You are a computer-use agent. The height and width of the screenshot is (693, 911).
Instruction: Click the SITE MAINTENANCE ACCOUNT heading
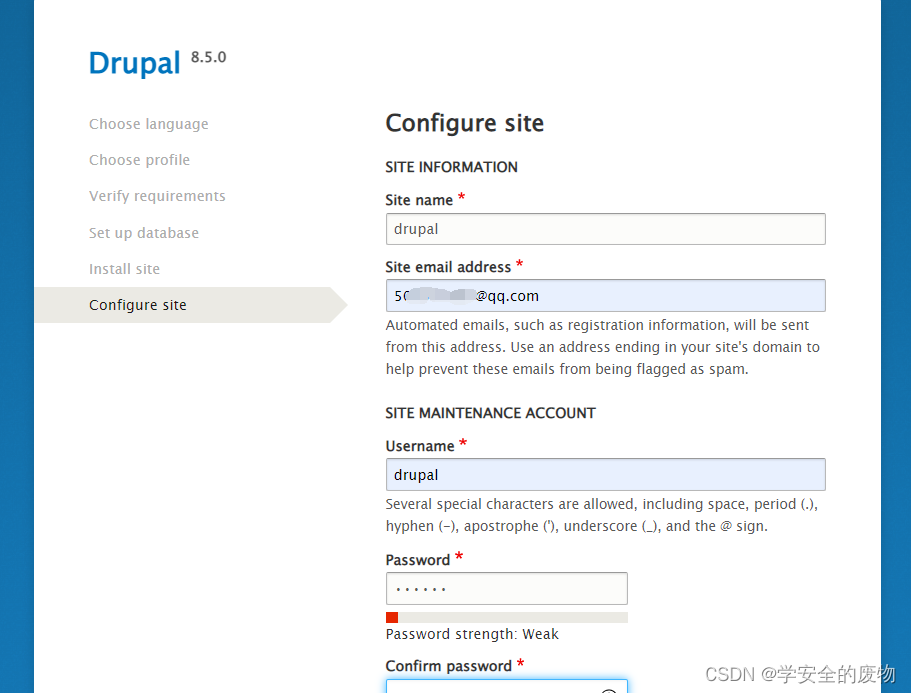coord(490,412)
